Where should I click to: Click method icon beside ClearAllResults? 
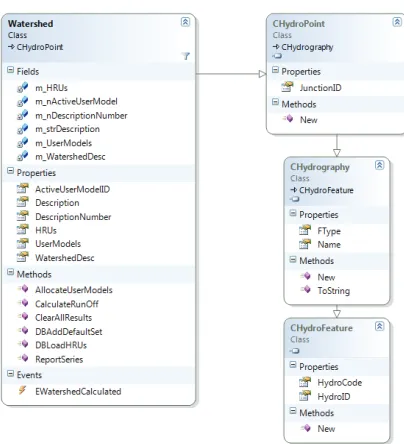(23, 317)
